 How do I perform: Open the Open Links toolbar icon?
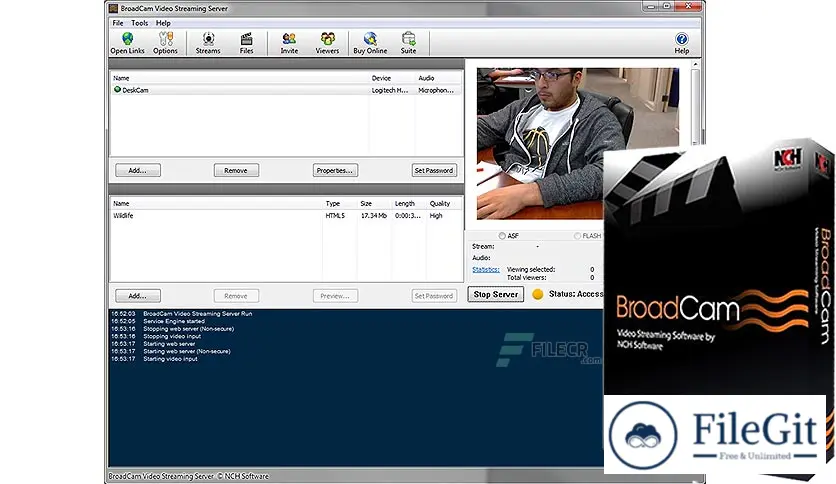click(x=127, y=43)
